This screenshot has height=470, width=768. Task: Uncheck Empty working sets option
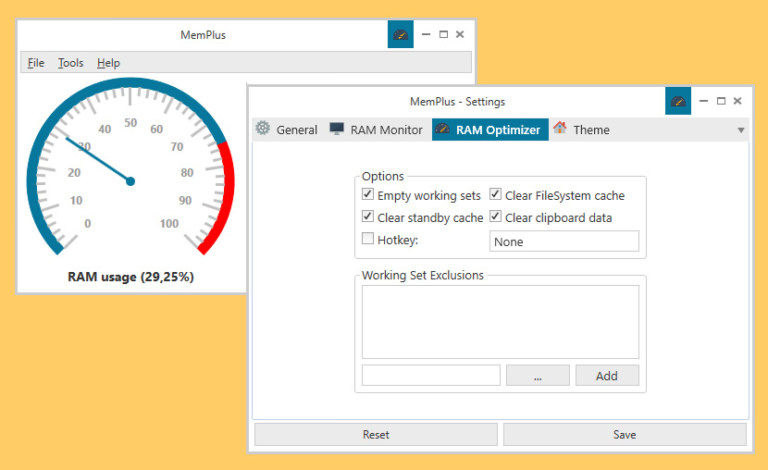tap(368, 195)
